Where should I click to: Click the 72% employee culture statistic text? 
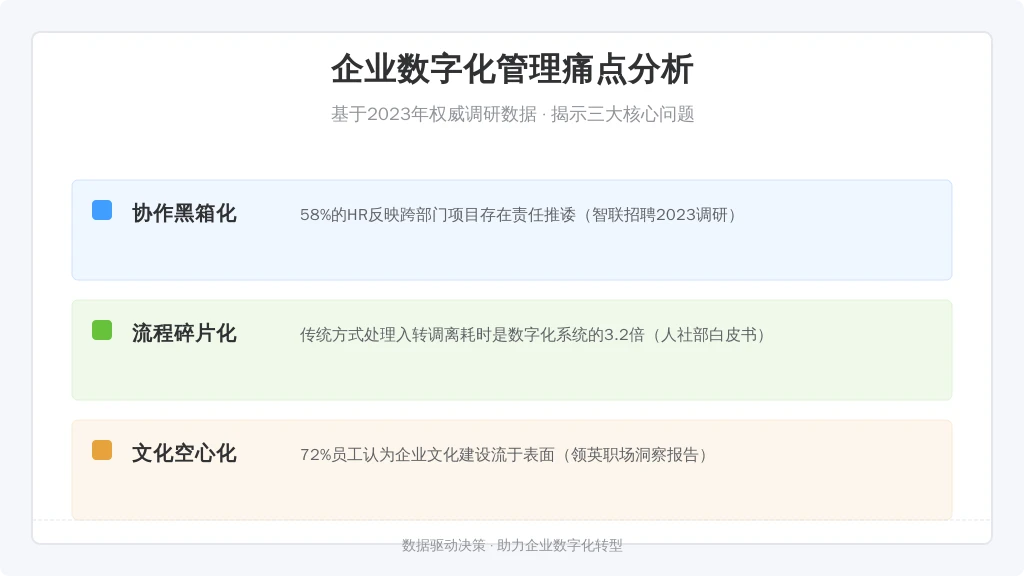(505, 455)
